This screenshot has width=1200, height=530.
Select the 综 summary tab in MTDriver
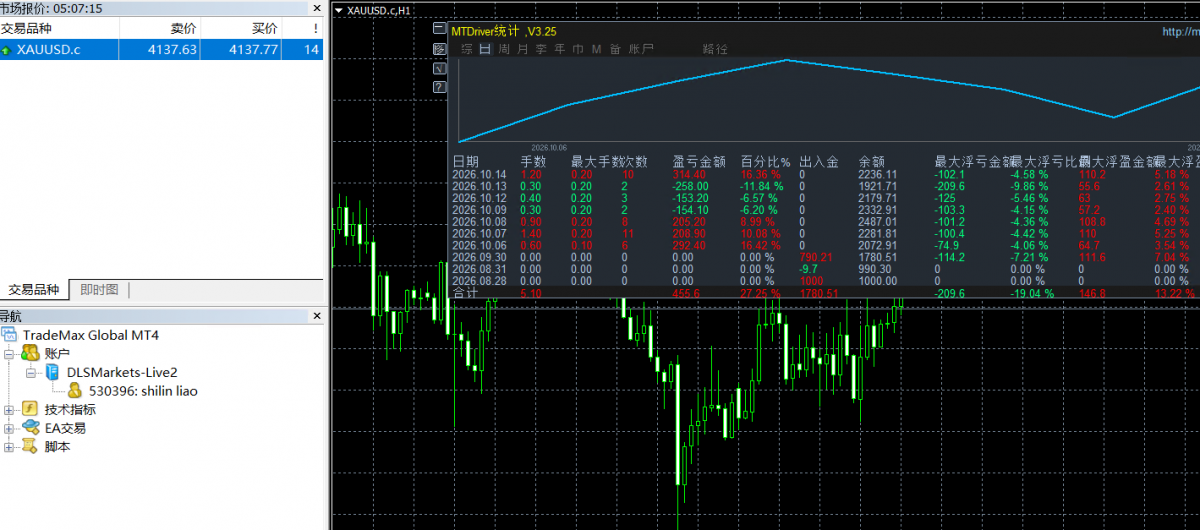pyautogui.click(x=466, y=48)
